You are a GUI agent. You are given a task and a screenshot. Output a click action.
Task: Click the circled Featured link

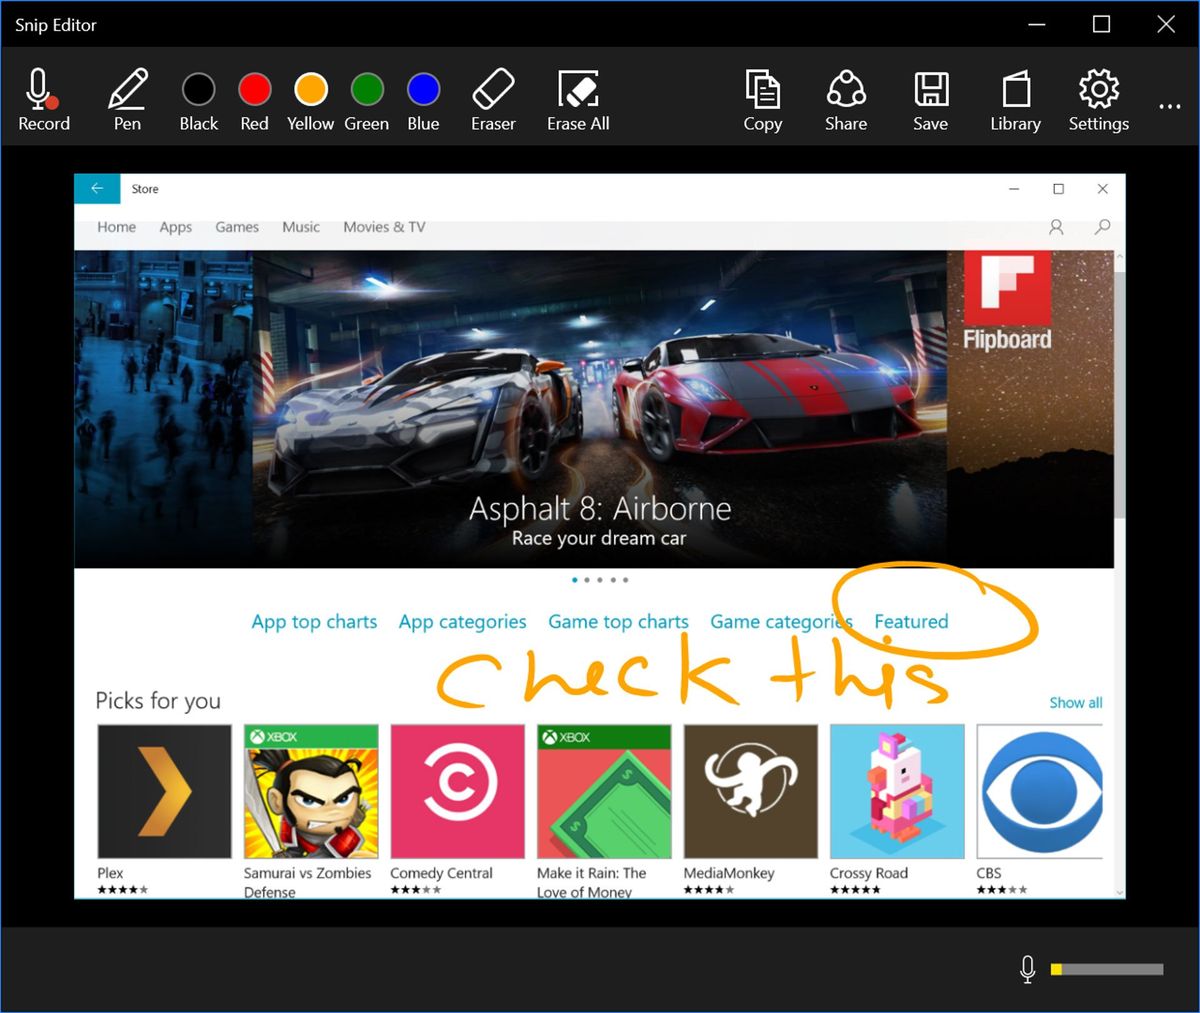pyautogui.click(x=911, y=621)
